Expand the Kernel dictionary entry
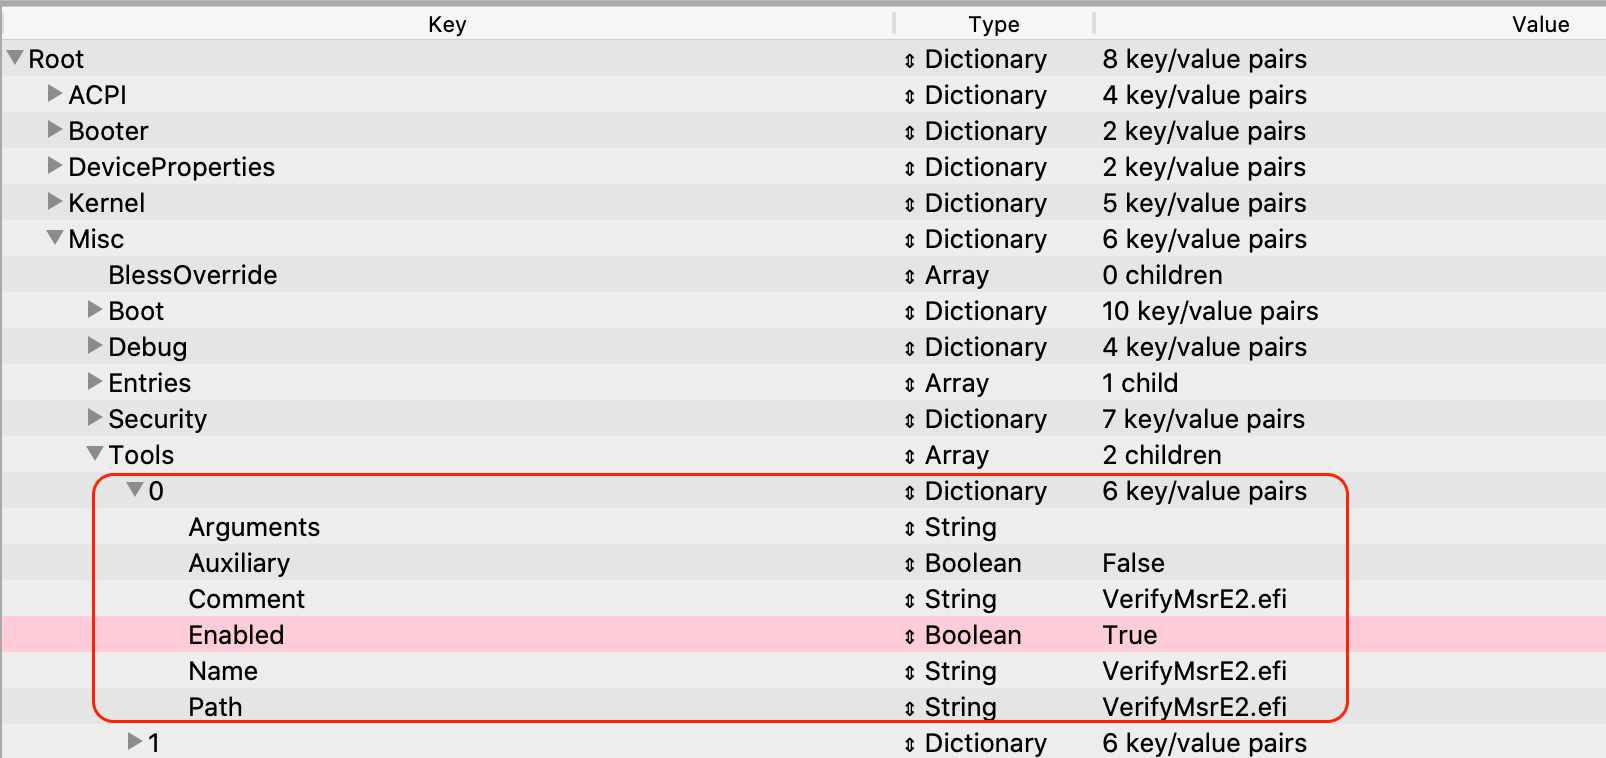 (55, 202)
